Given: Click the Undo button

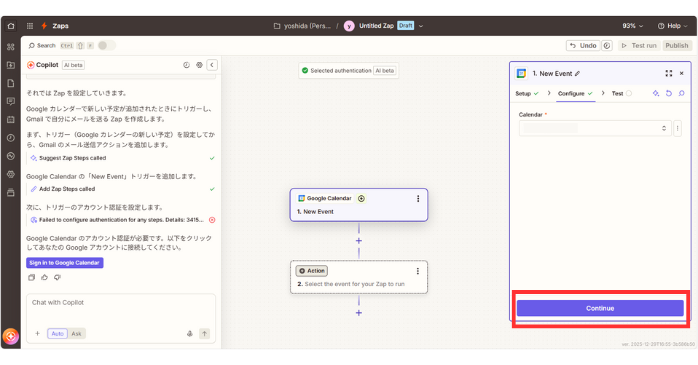Looking at the screenshot, I should pyautogui.click(x=583, y=45).
